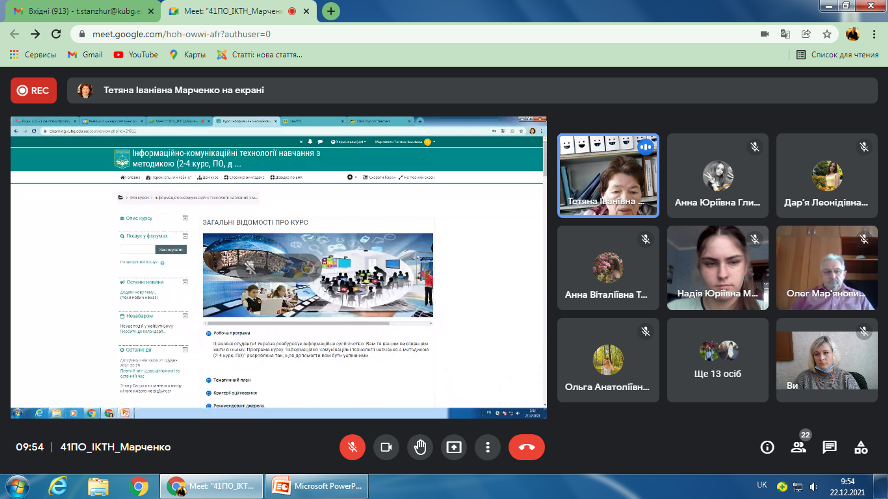
Task: Reload the page with the refresh button
Action: coord(59,33)
